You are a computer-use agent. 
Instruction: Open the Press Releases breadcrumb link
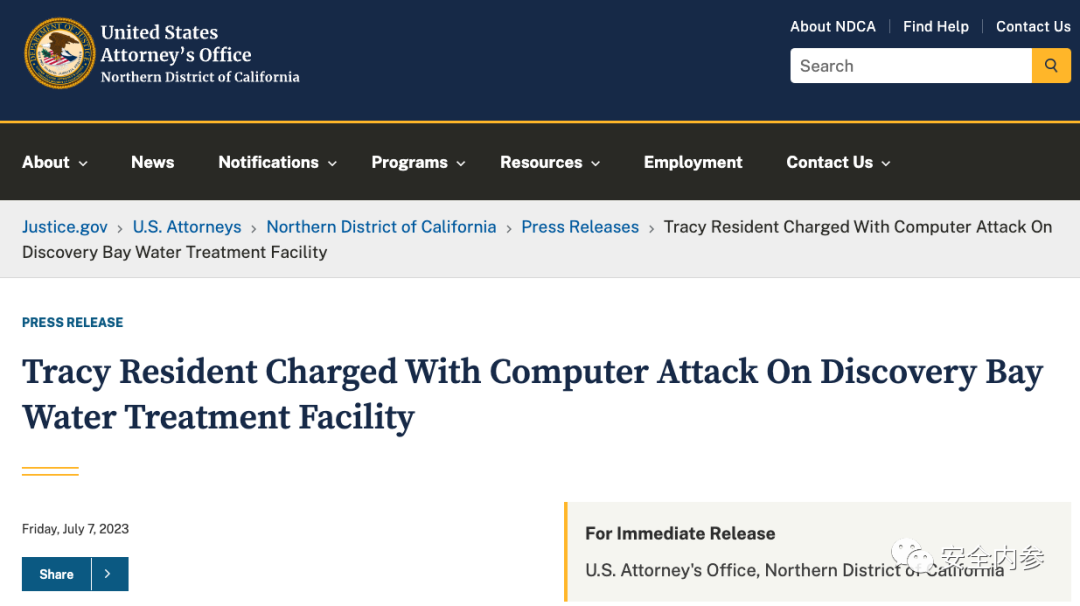pyautogui.click(x=580, y=227)
